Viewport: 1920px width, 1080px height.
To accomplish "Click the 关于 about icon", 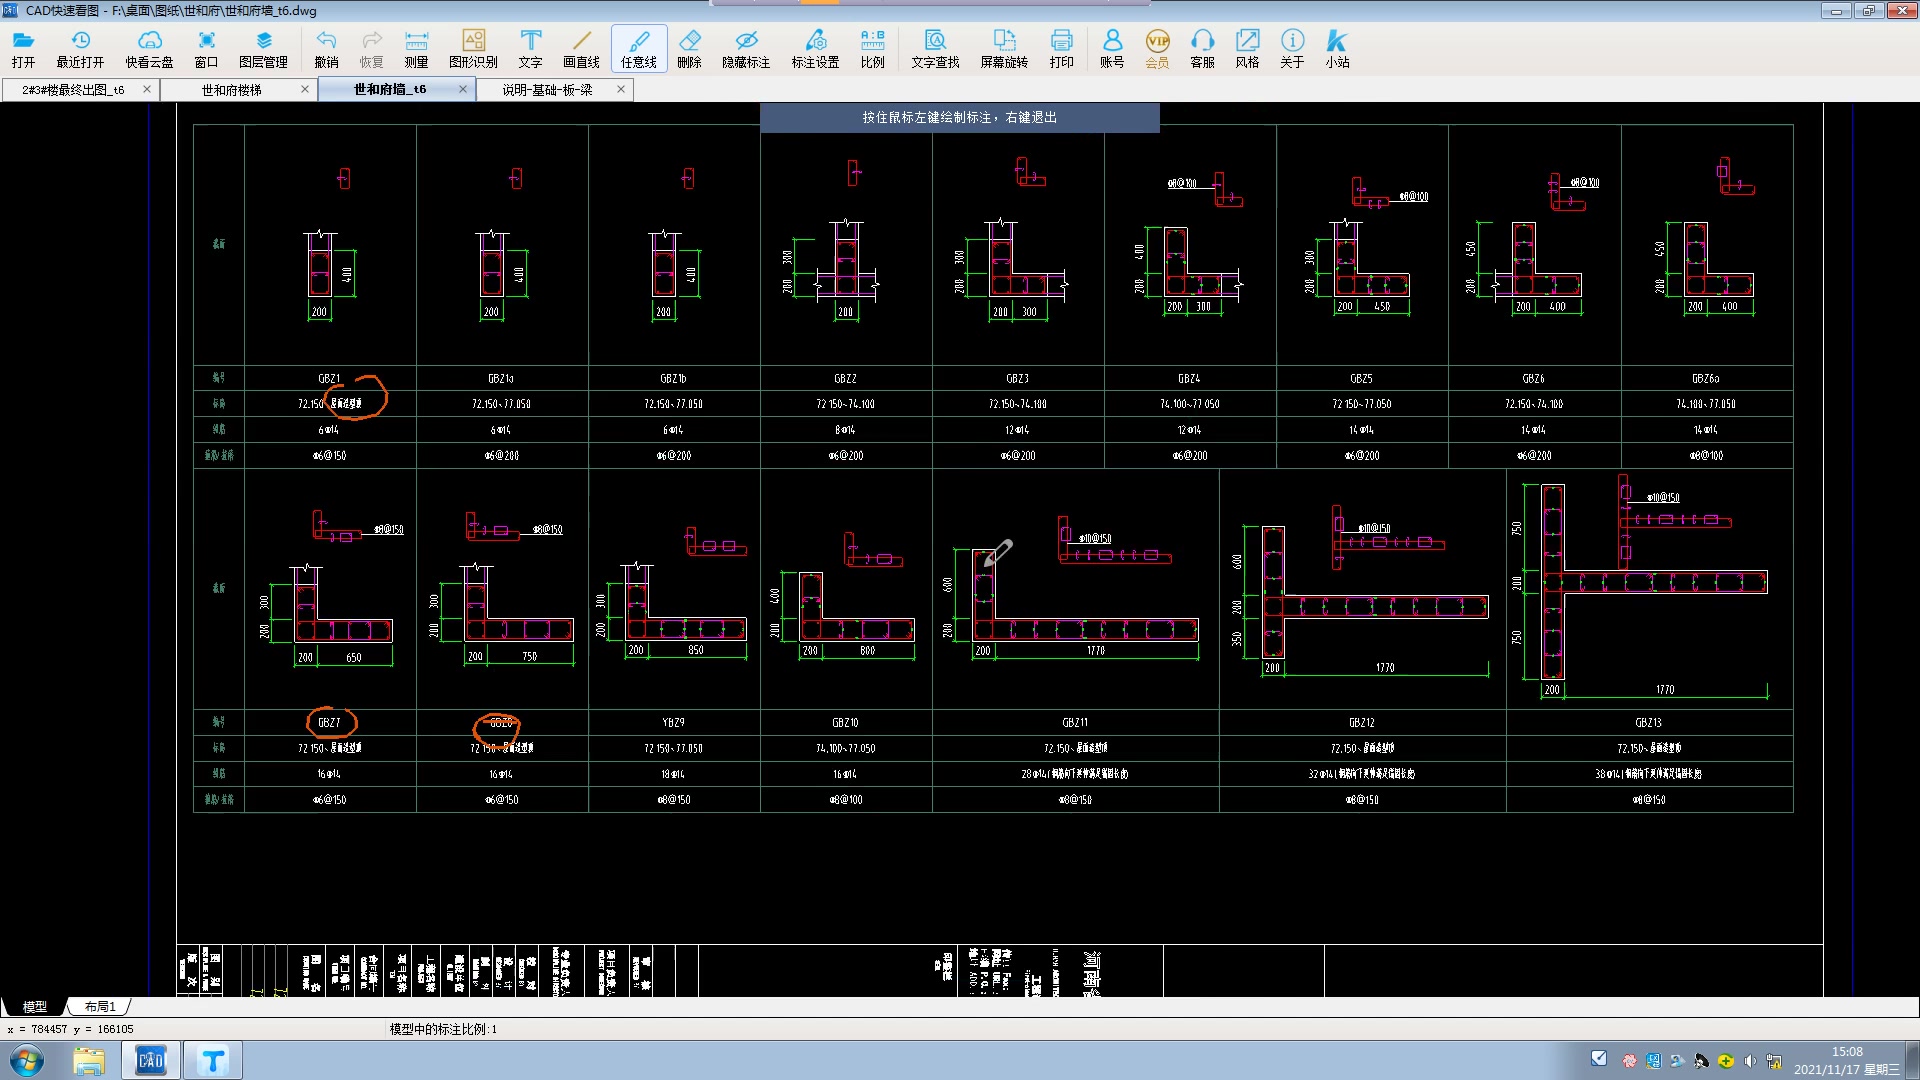I will click(1292, 48).
